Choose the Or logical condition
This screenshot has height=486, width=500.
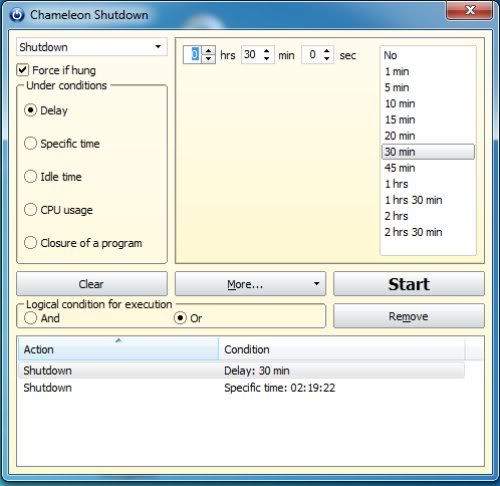coord(180,318)
